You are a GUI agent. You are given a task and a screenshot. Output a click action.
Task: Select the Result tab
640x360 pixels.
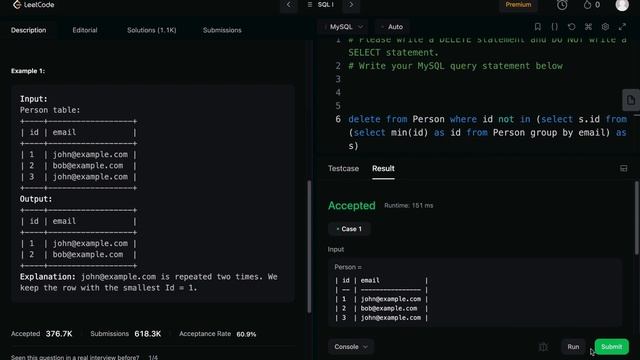(x=383, y=169)
